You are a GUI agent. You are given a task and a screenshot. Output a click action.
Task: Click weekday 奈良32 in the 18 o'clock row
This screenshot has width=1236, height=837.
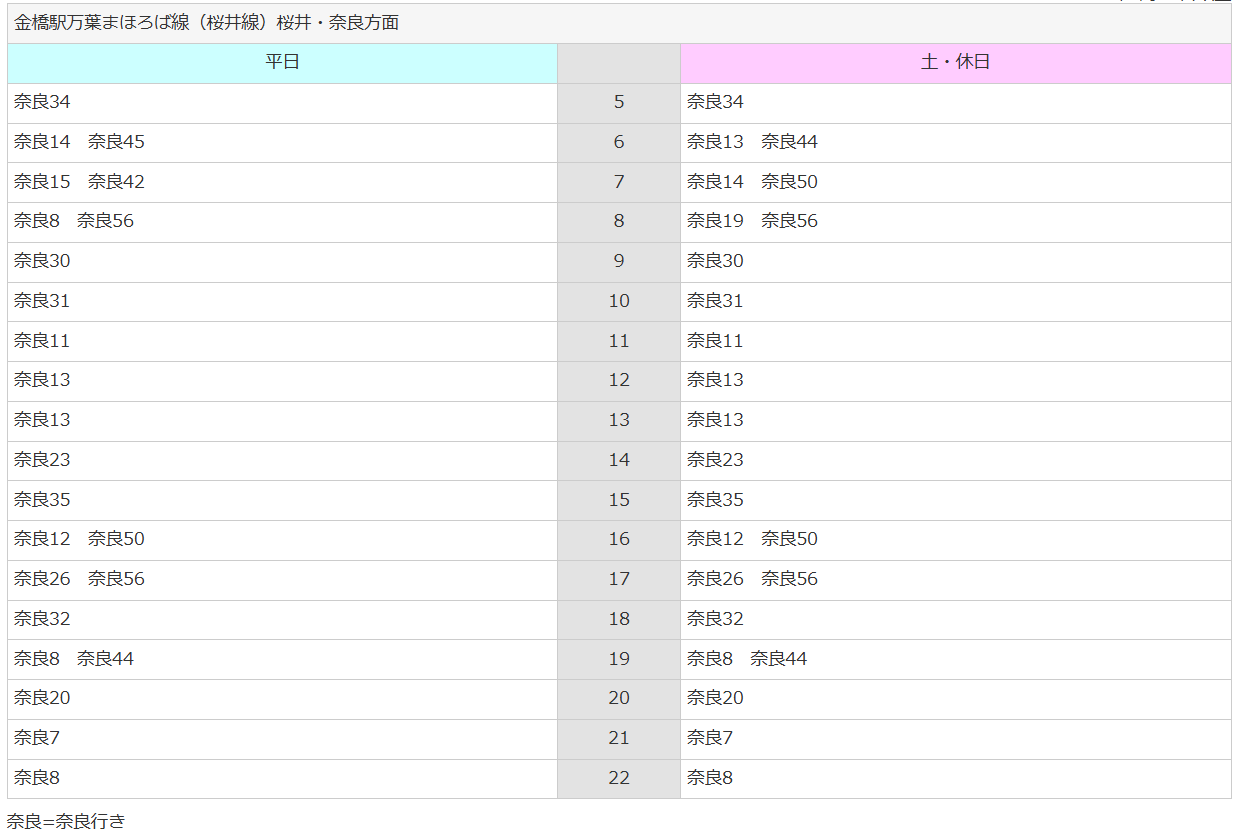tap(42, 619)
